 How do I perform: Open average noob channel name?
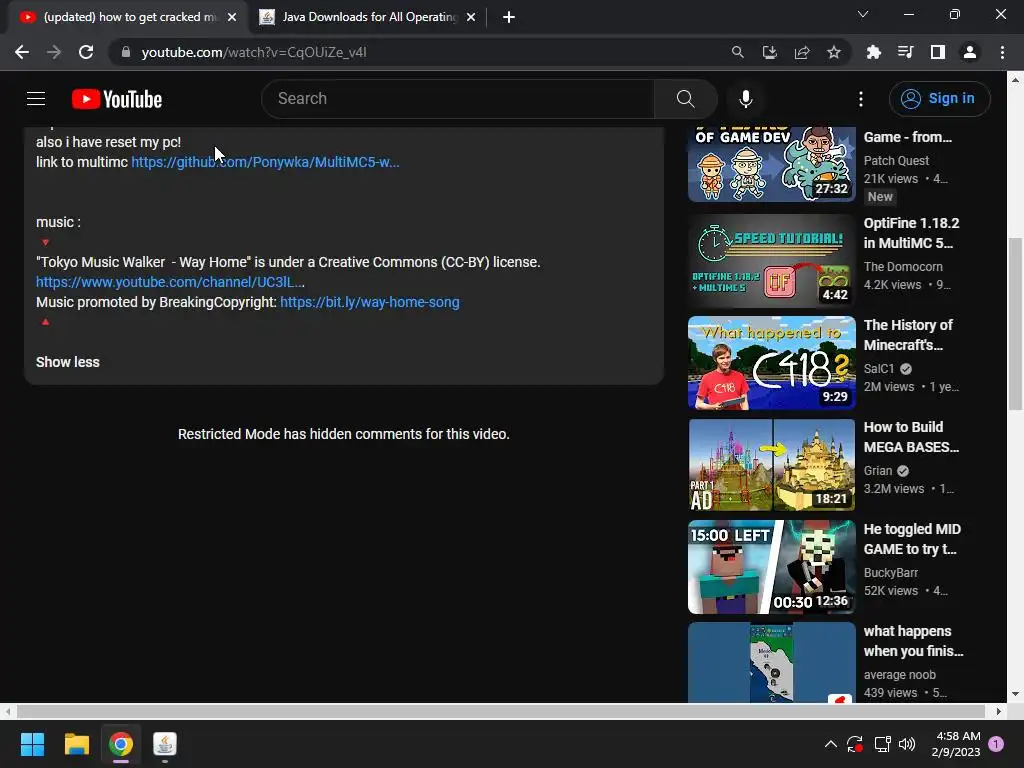tap(899, 675)
